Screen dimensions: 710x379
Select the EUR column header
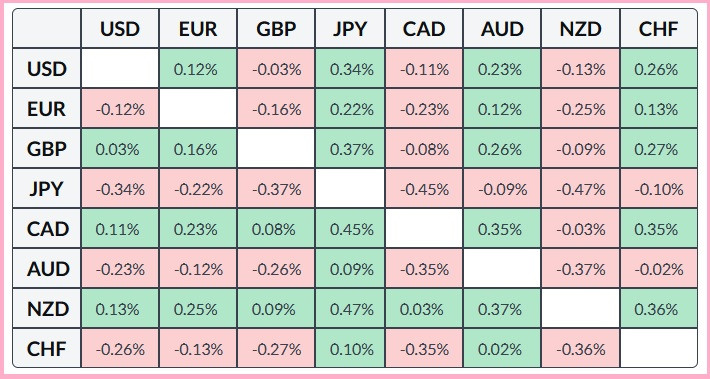pos(198,29)
